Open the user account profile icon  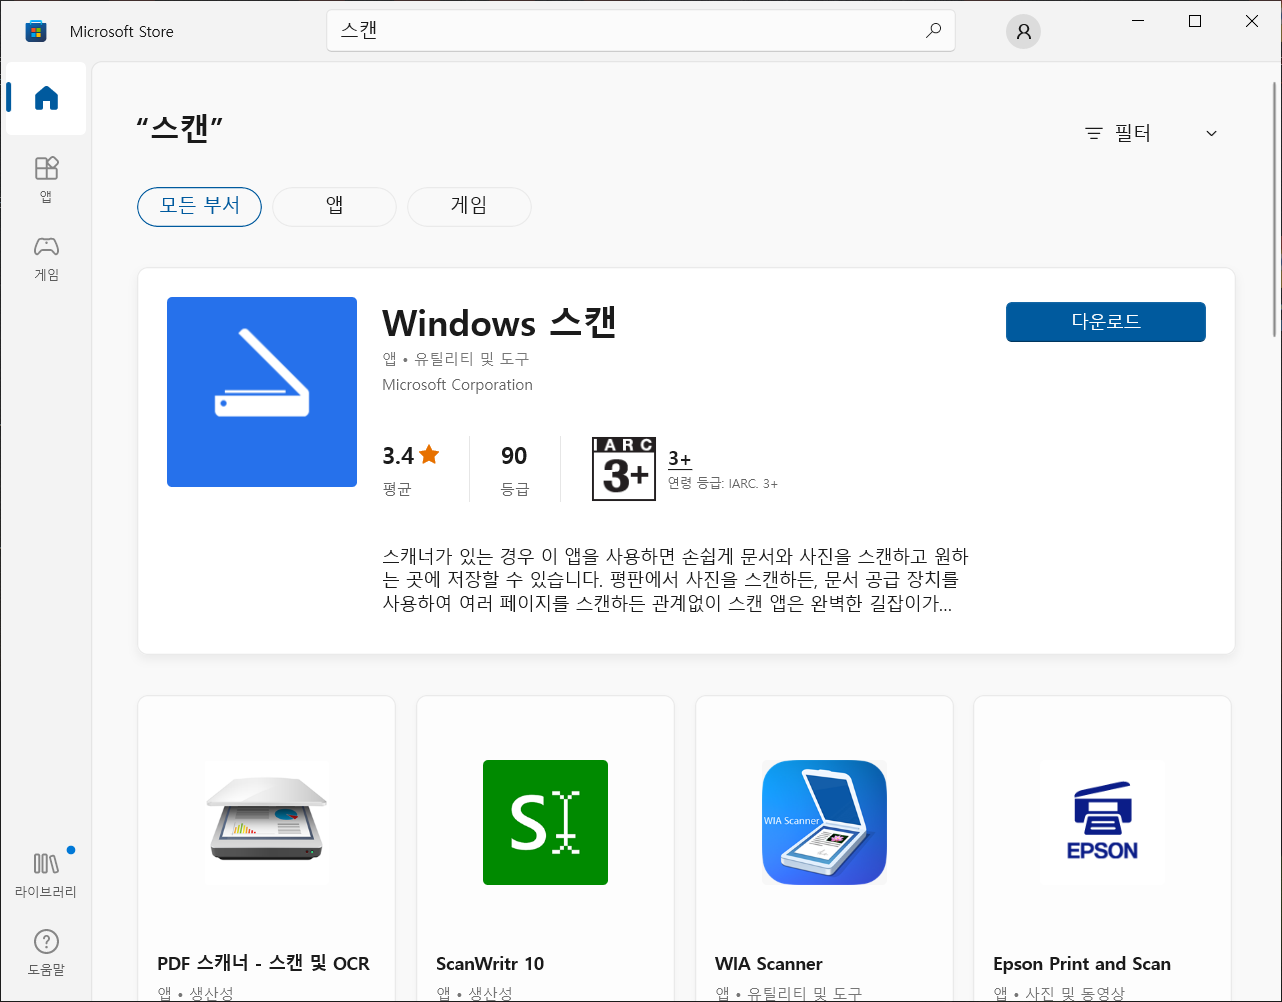tap(1023, 31)
